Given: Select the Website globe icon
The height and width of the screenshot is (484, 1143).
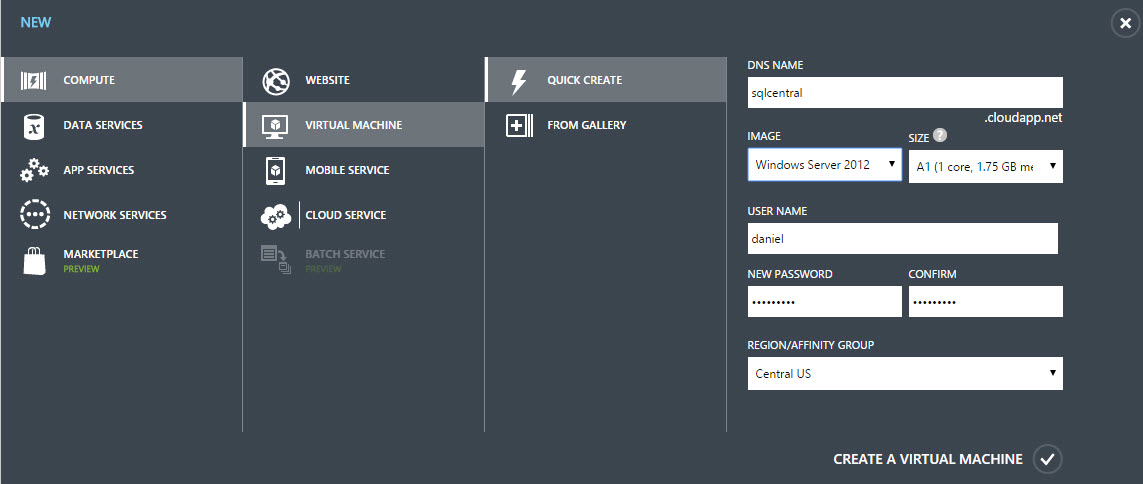Looking at the screenshot, I should [276, 80].
